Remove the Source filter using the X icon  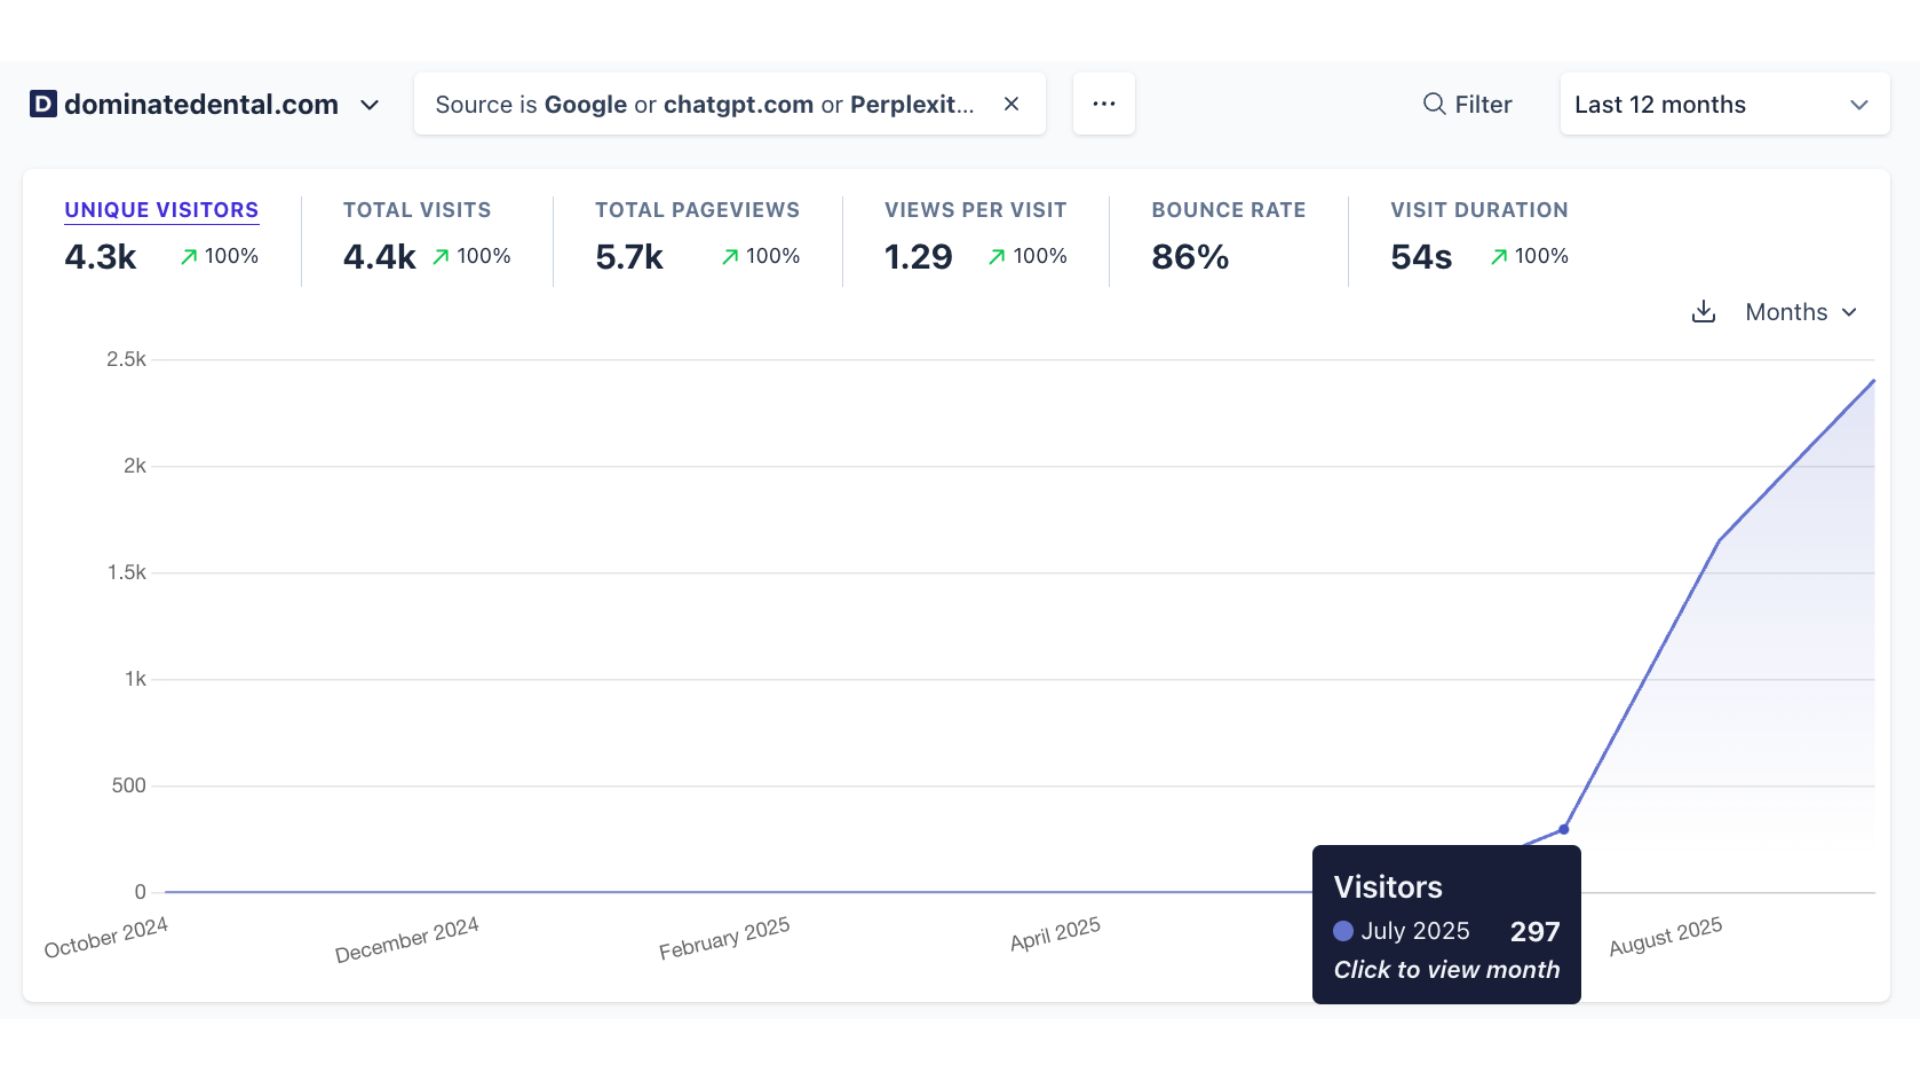click(x=1011, y=103)
